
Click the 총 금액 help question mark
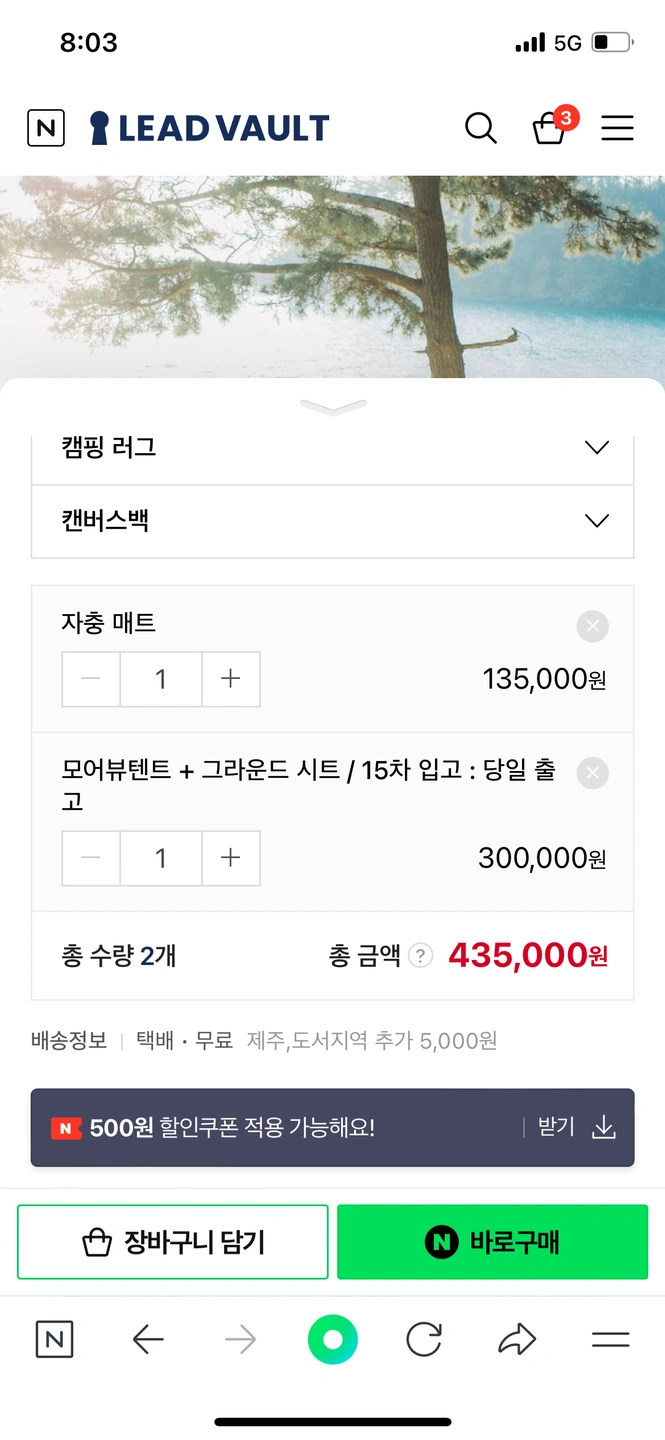(x=421, y=956)
